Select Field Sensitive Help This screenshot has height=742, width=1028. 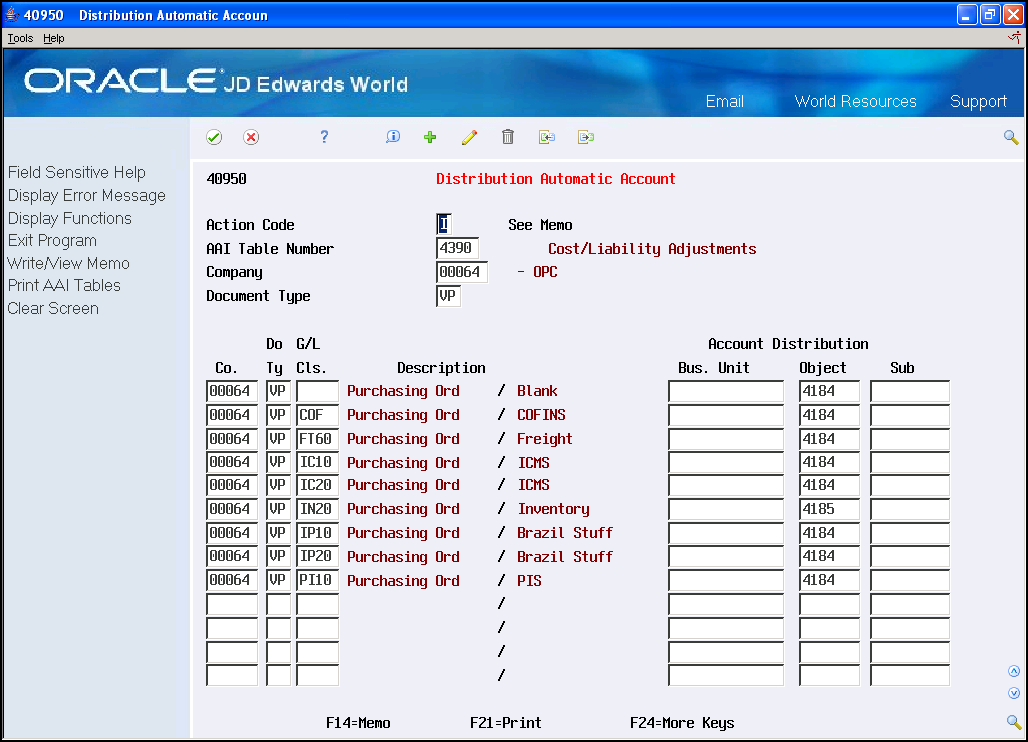point(77,172)
